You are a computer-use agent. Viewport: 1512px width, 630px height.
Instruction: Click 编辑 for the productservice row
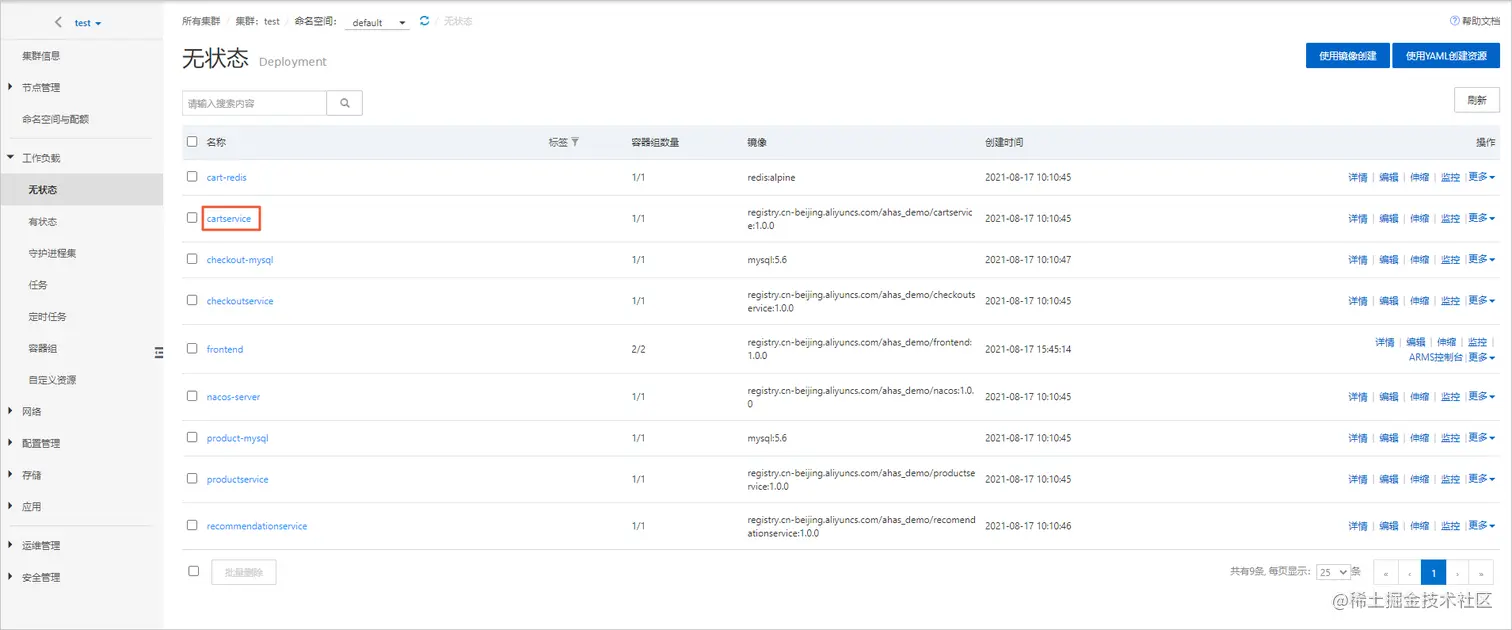click(1389, 479)
